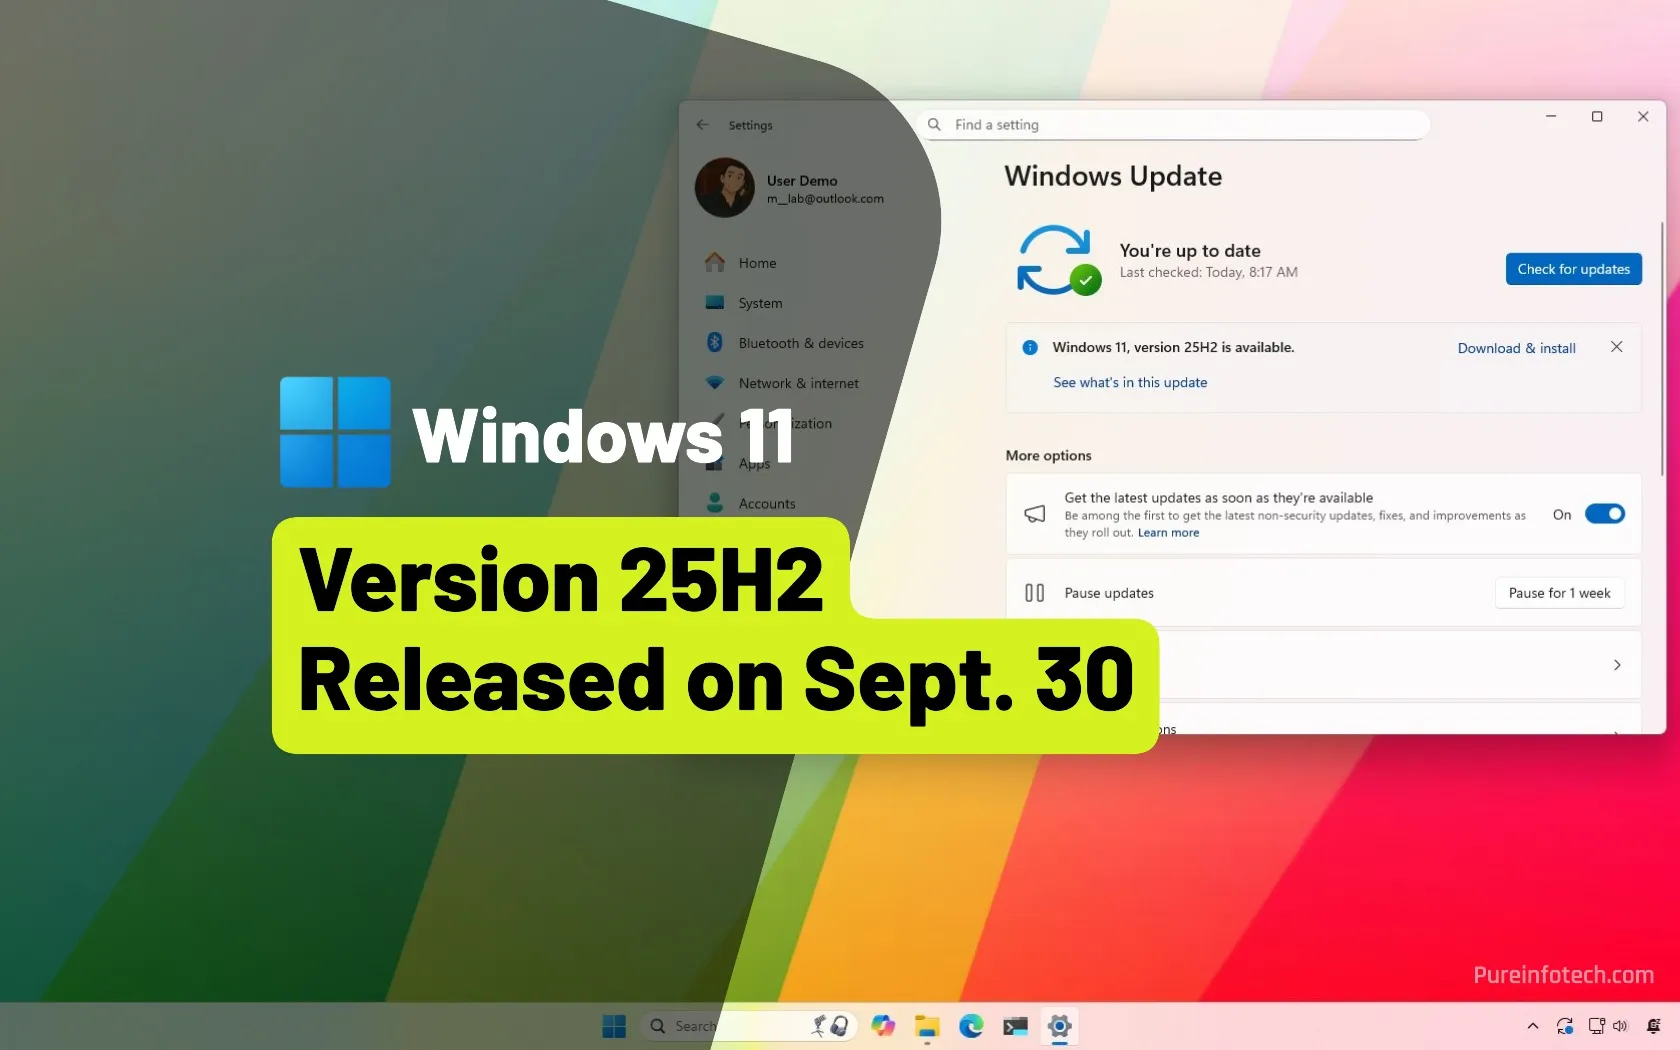Image resolution: width=1680 pixels, height=1050 pixels.
Task: Launch Microsoft Edge from the taskbar
Action: [x=971, y=1026]
